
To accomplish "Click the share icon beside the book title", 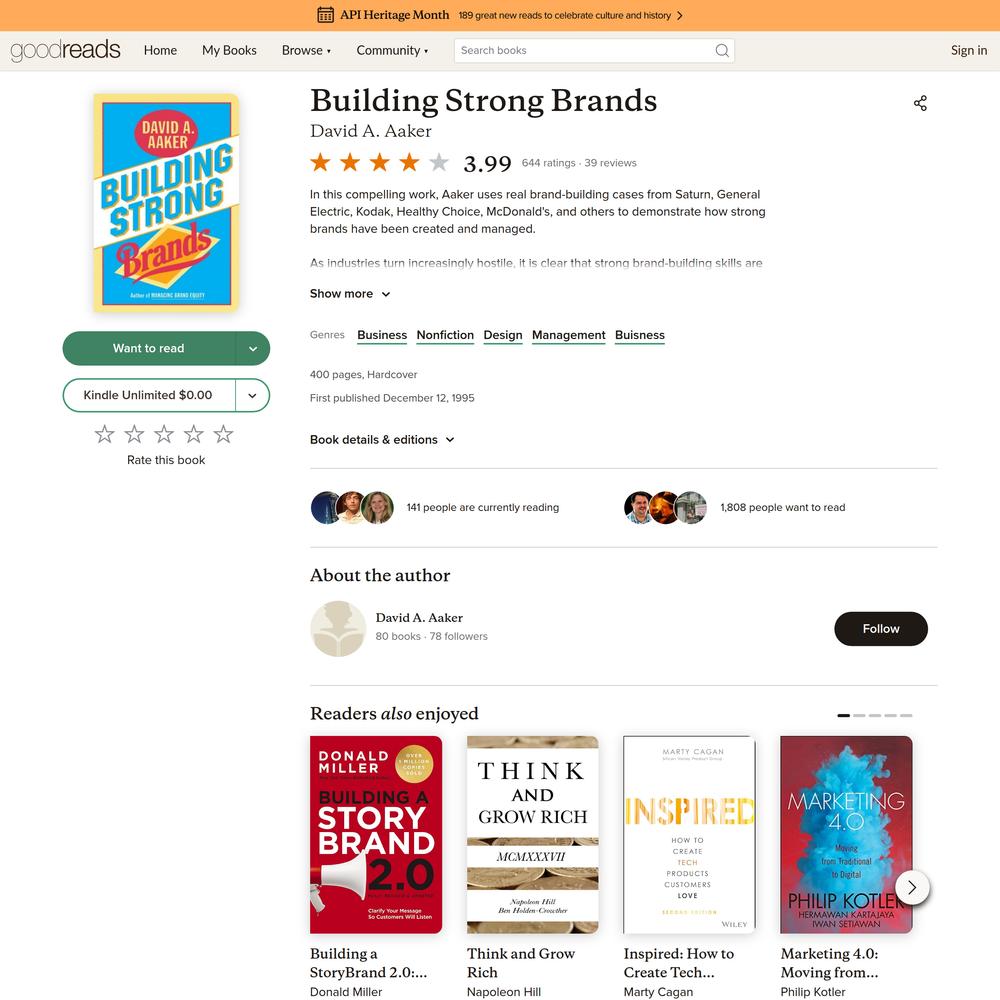I will tap(920, 103).
